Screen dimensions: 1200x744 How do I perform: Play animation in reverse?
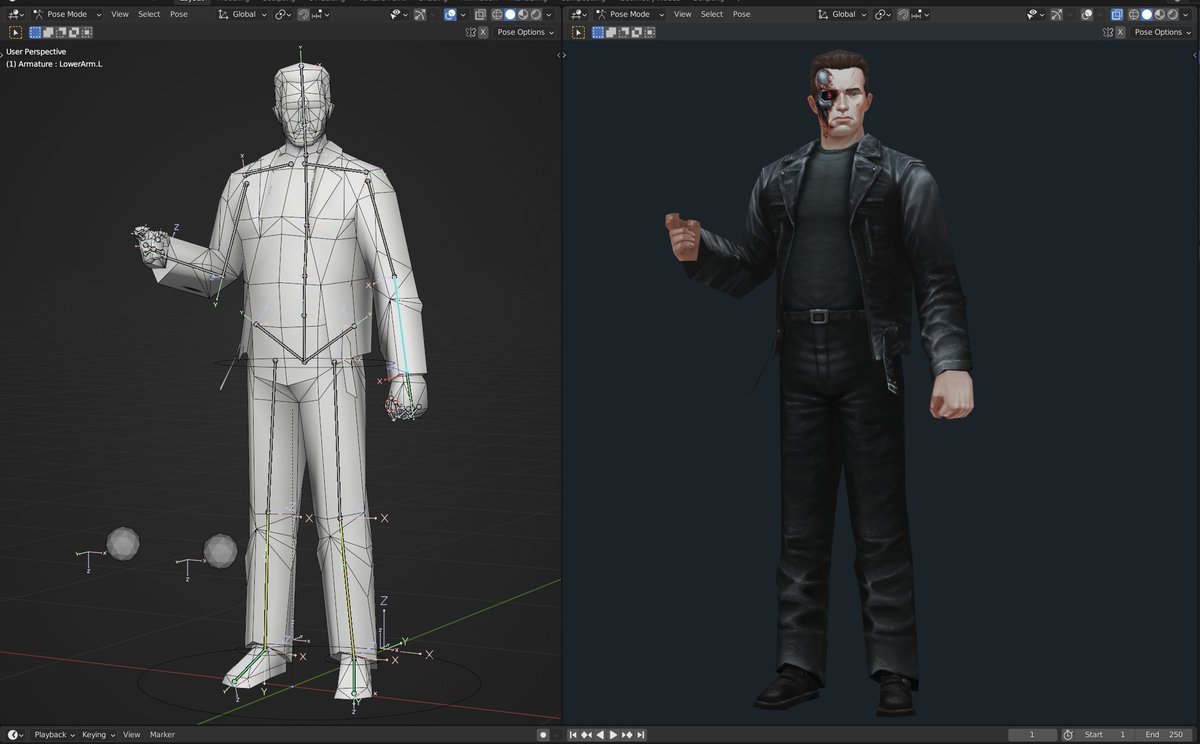tap(600, 735)
